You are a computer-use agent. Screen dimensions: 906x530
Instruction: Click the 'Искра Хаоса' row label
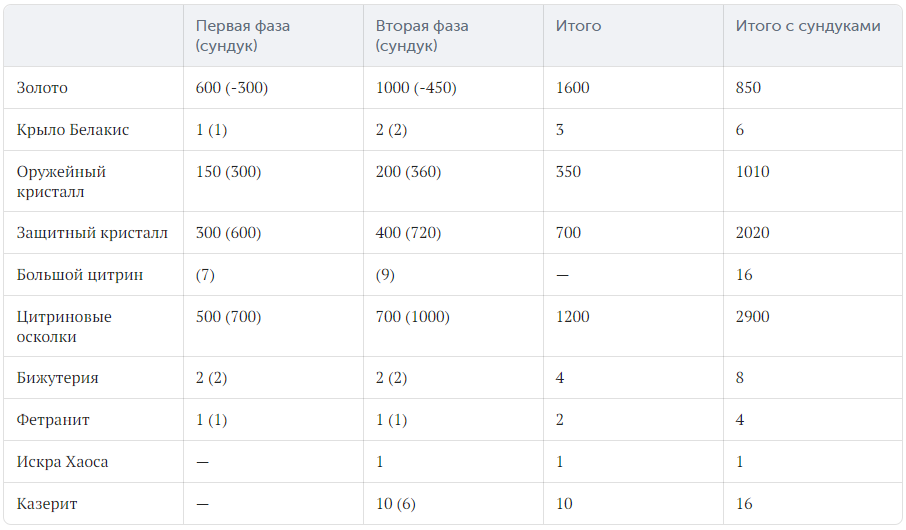62,462
